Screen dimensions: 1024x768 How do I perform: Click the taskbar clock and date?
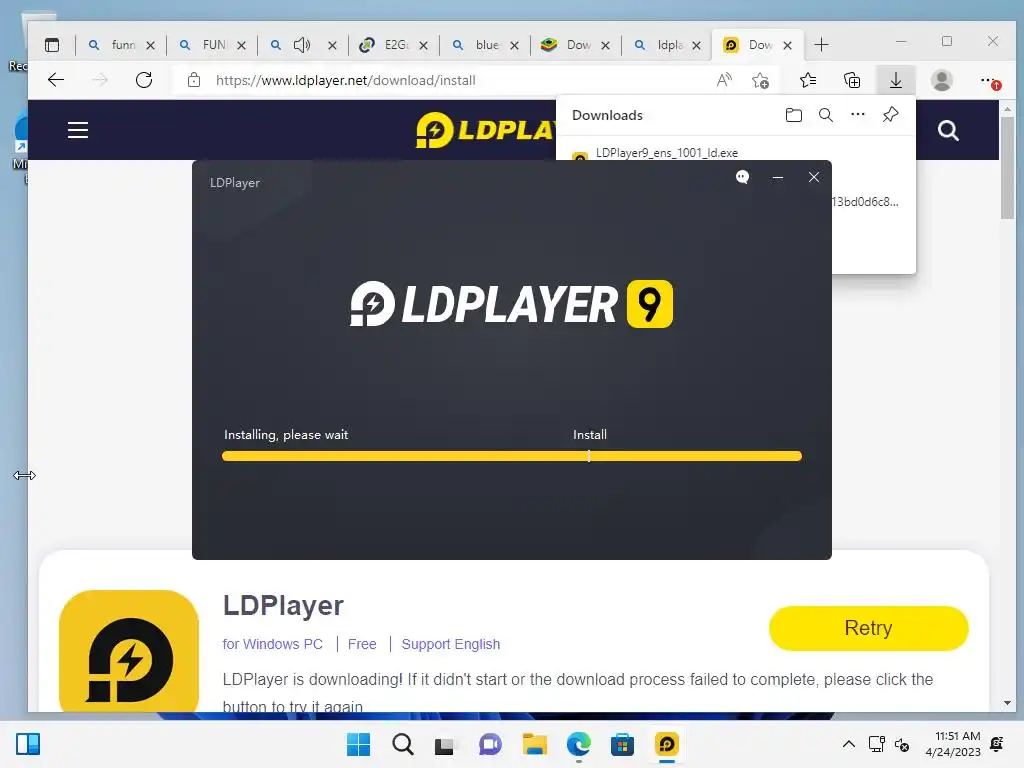(x=953, y=744)
